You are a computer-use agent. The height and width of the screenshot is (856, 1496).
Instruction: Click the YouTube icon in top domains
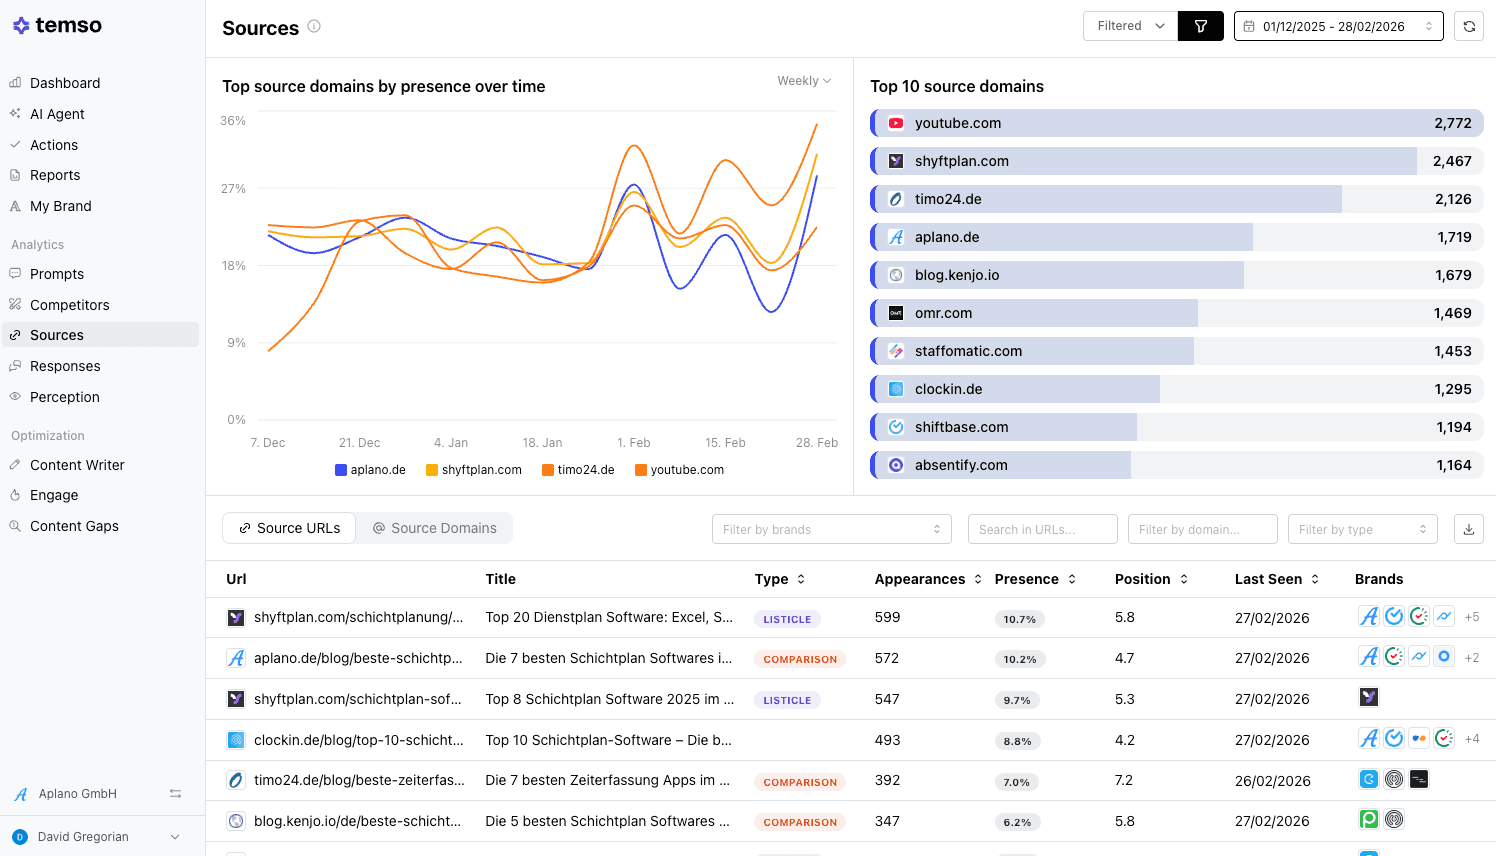(x=896, y=123)
